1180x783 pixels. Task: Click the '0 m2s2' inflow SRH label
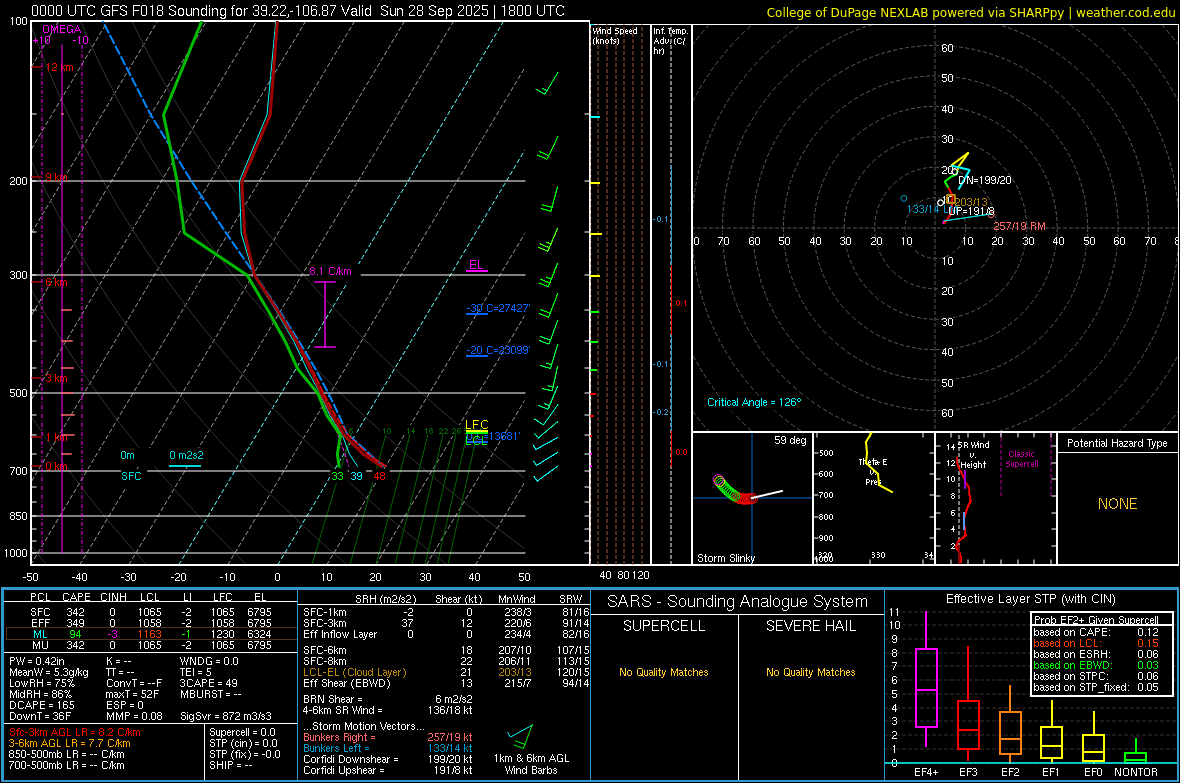(186, 455)
